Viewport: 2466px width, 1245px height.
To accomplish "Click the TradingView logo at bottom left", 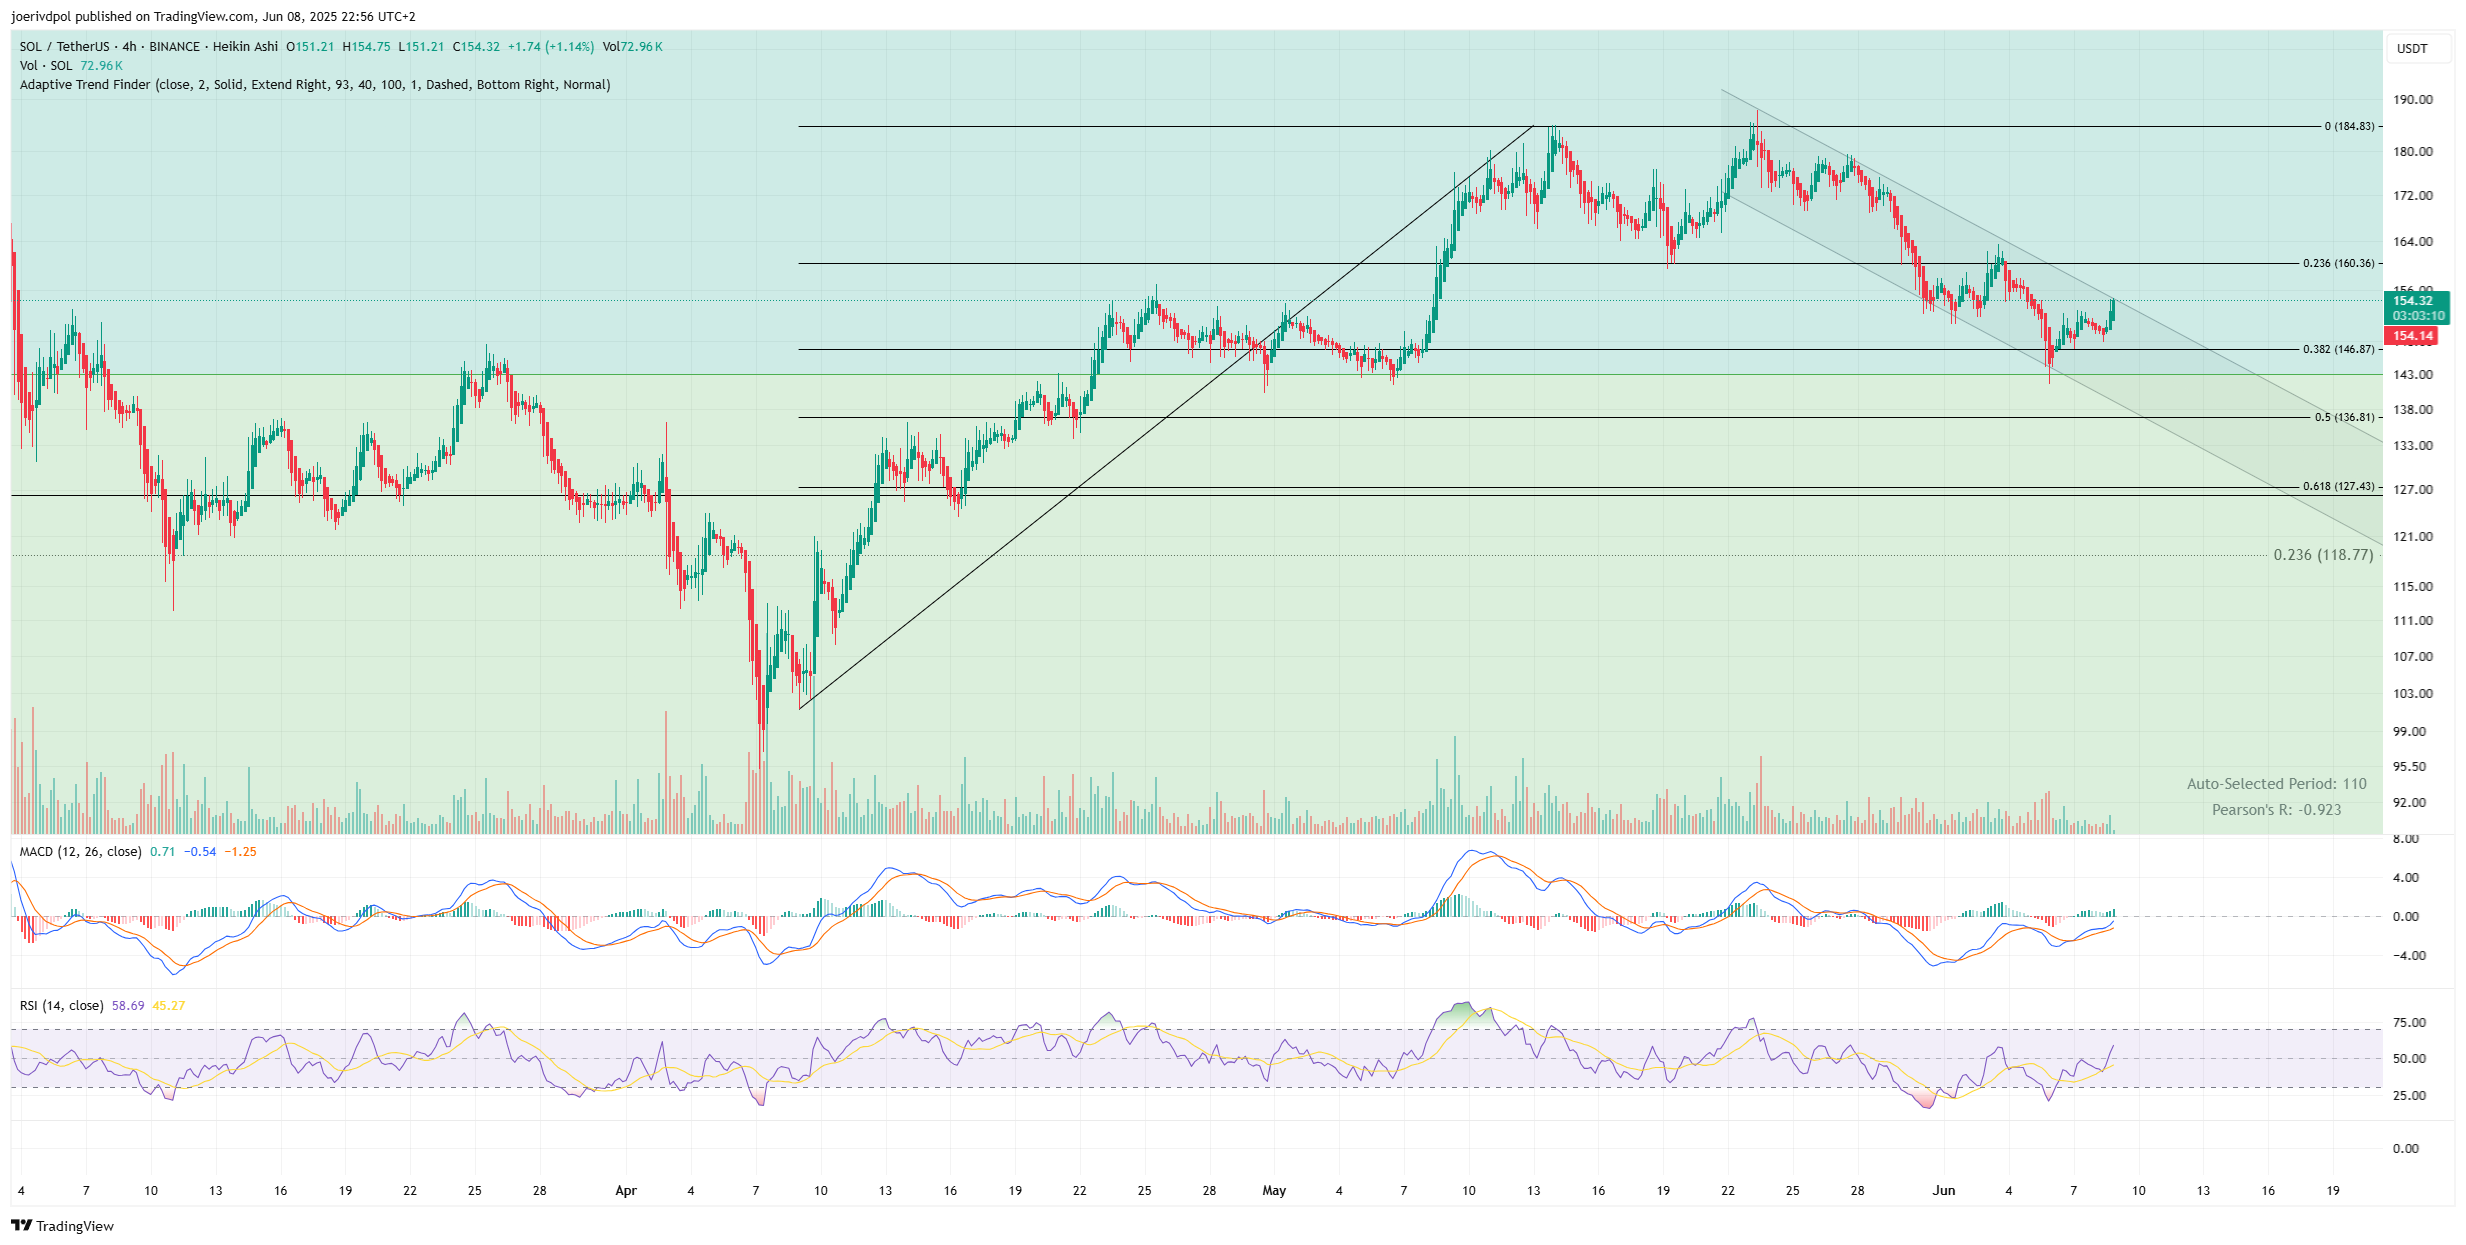I will coord(62,1226).
